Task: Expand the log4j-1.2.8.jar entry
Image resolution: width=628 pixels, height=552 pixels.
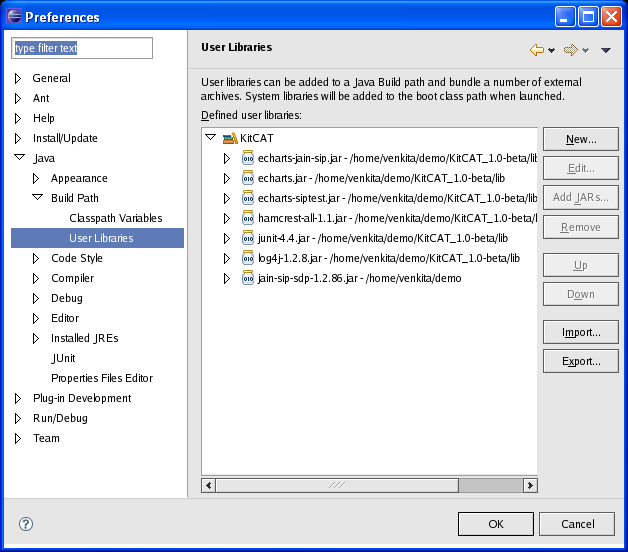Action: [x=227, y=258]
